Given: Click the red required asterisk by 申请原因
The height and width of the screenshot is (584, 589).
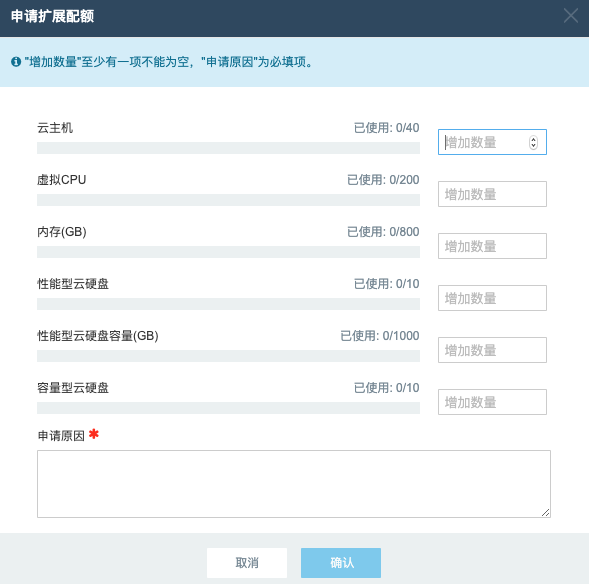Looking at the screenshot, I should [x=94, y=434].
